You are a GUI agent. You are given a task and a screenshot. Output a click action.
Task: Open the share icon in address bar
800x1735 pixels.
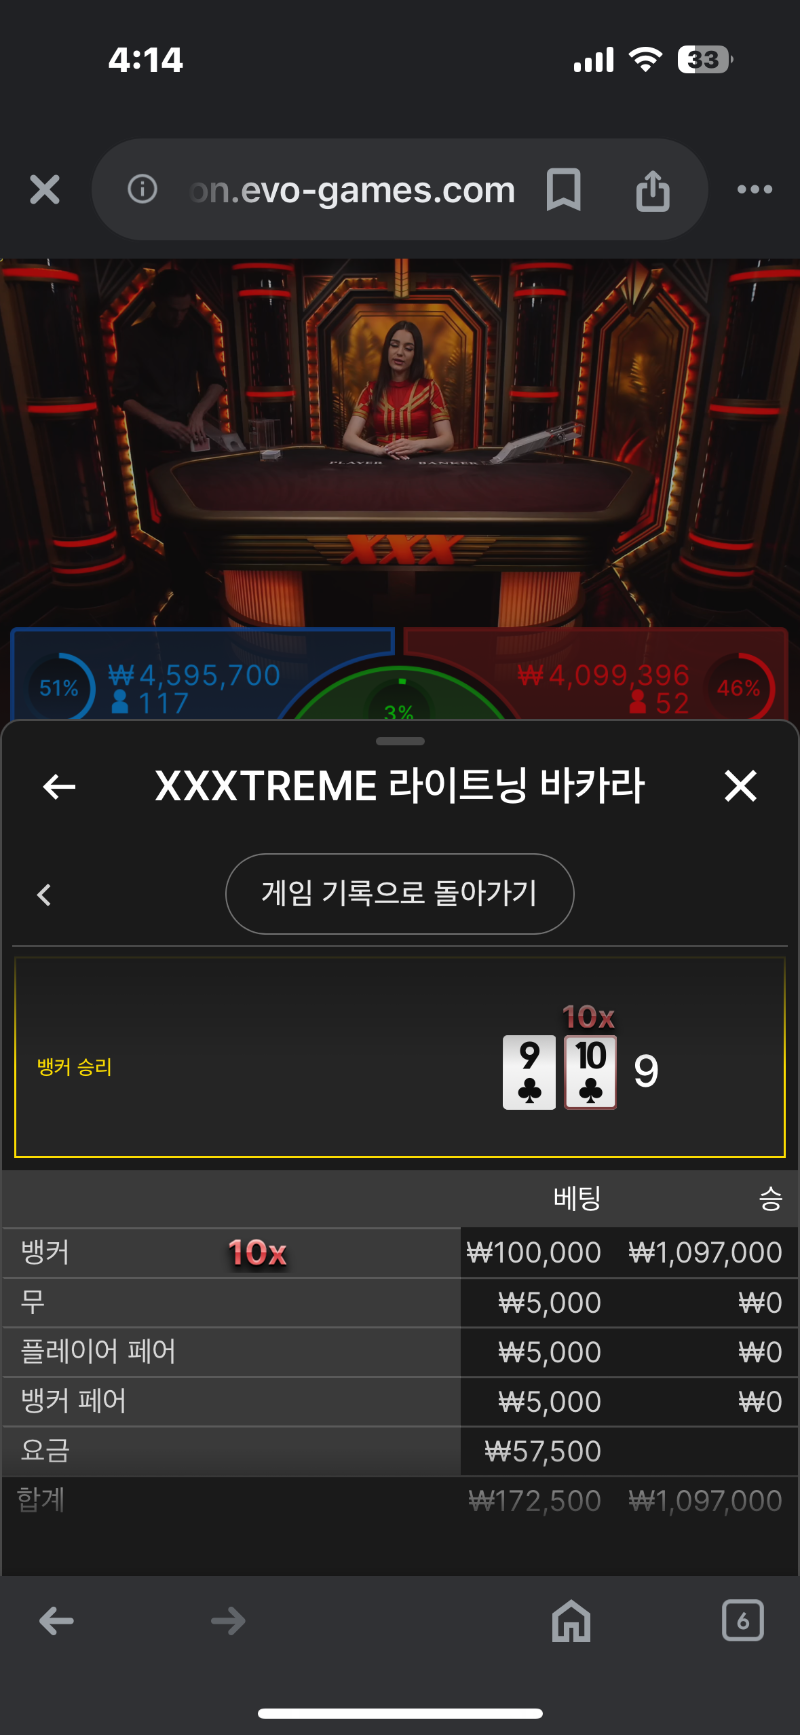pos(653,189)
